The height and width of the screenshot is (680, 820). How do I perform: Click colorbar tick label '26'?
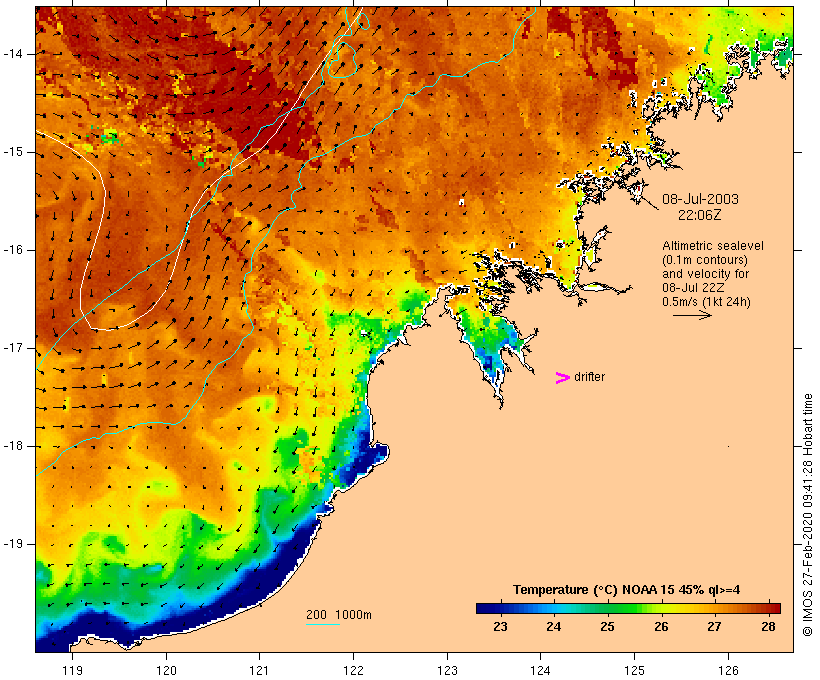(x=661, y=627)
